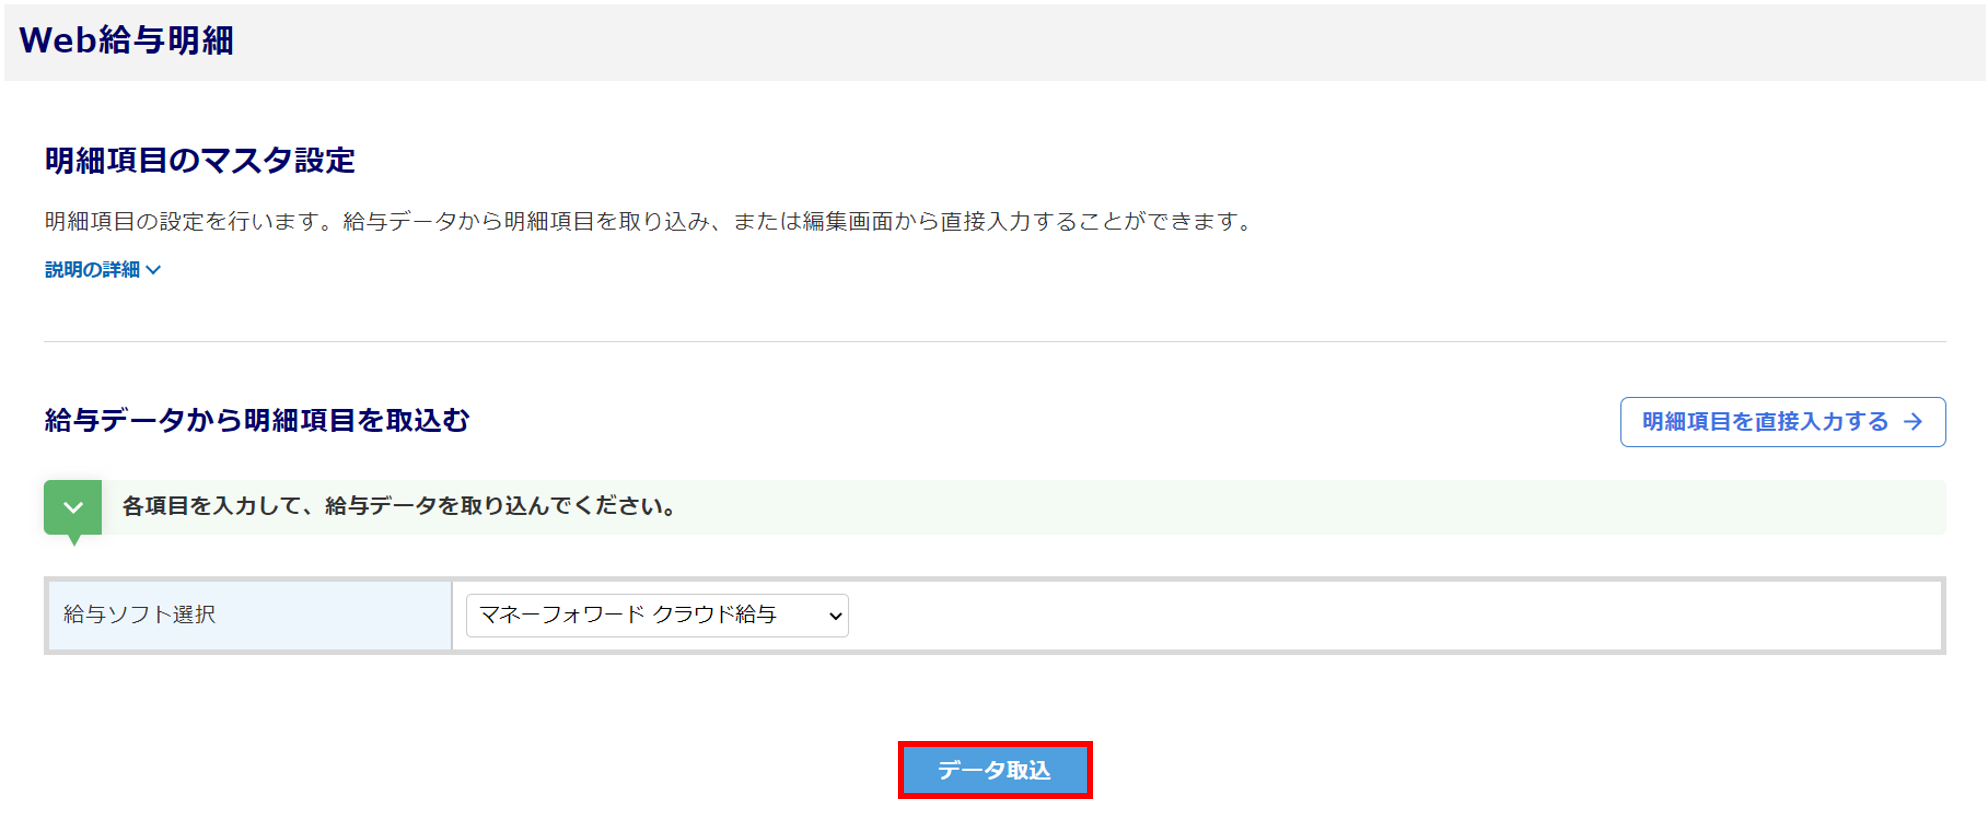Click the chevron icon beside 説明の詳細
The image size is (1988, 831).
153,270
